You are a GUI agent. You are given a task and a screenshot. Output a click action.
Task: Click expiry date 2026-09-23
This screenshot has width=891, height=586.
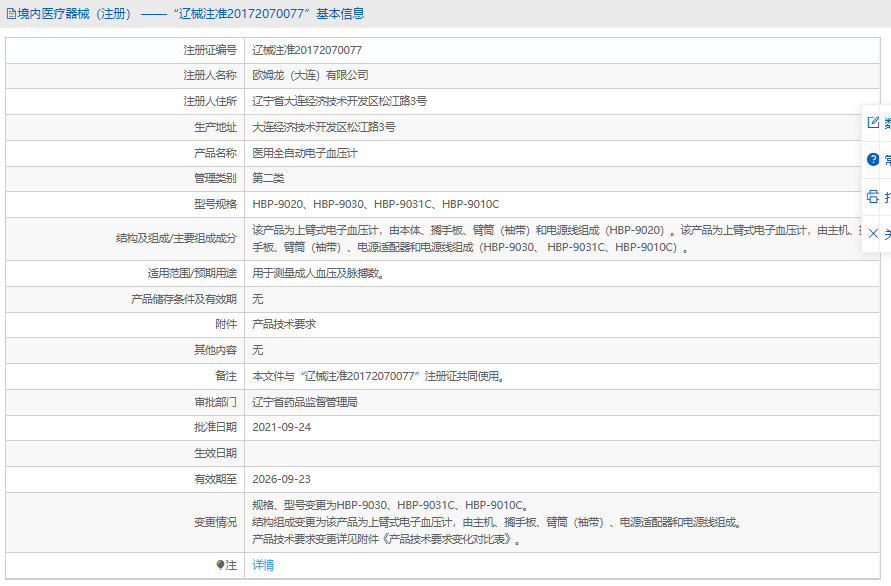point(281,479)
